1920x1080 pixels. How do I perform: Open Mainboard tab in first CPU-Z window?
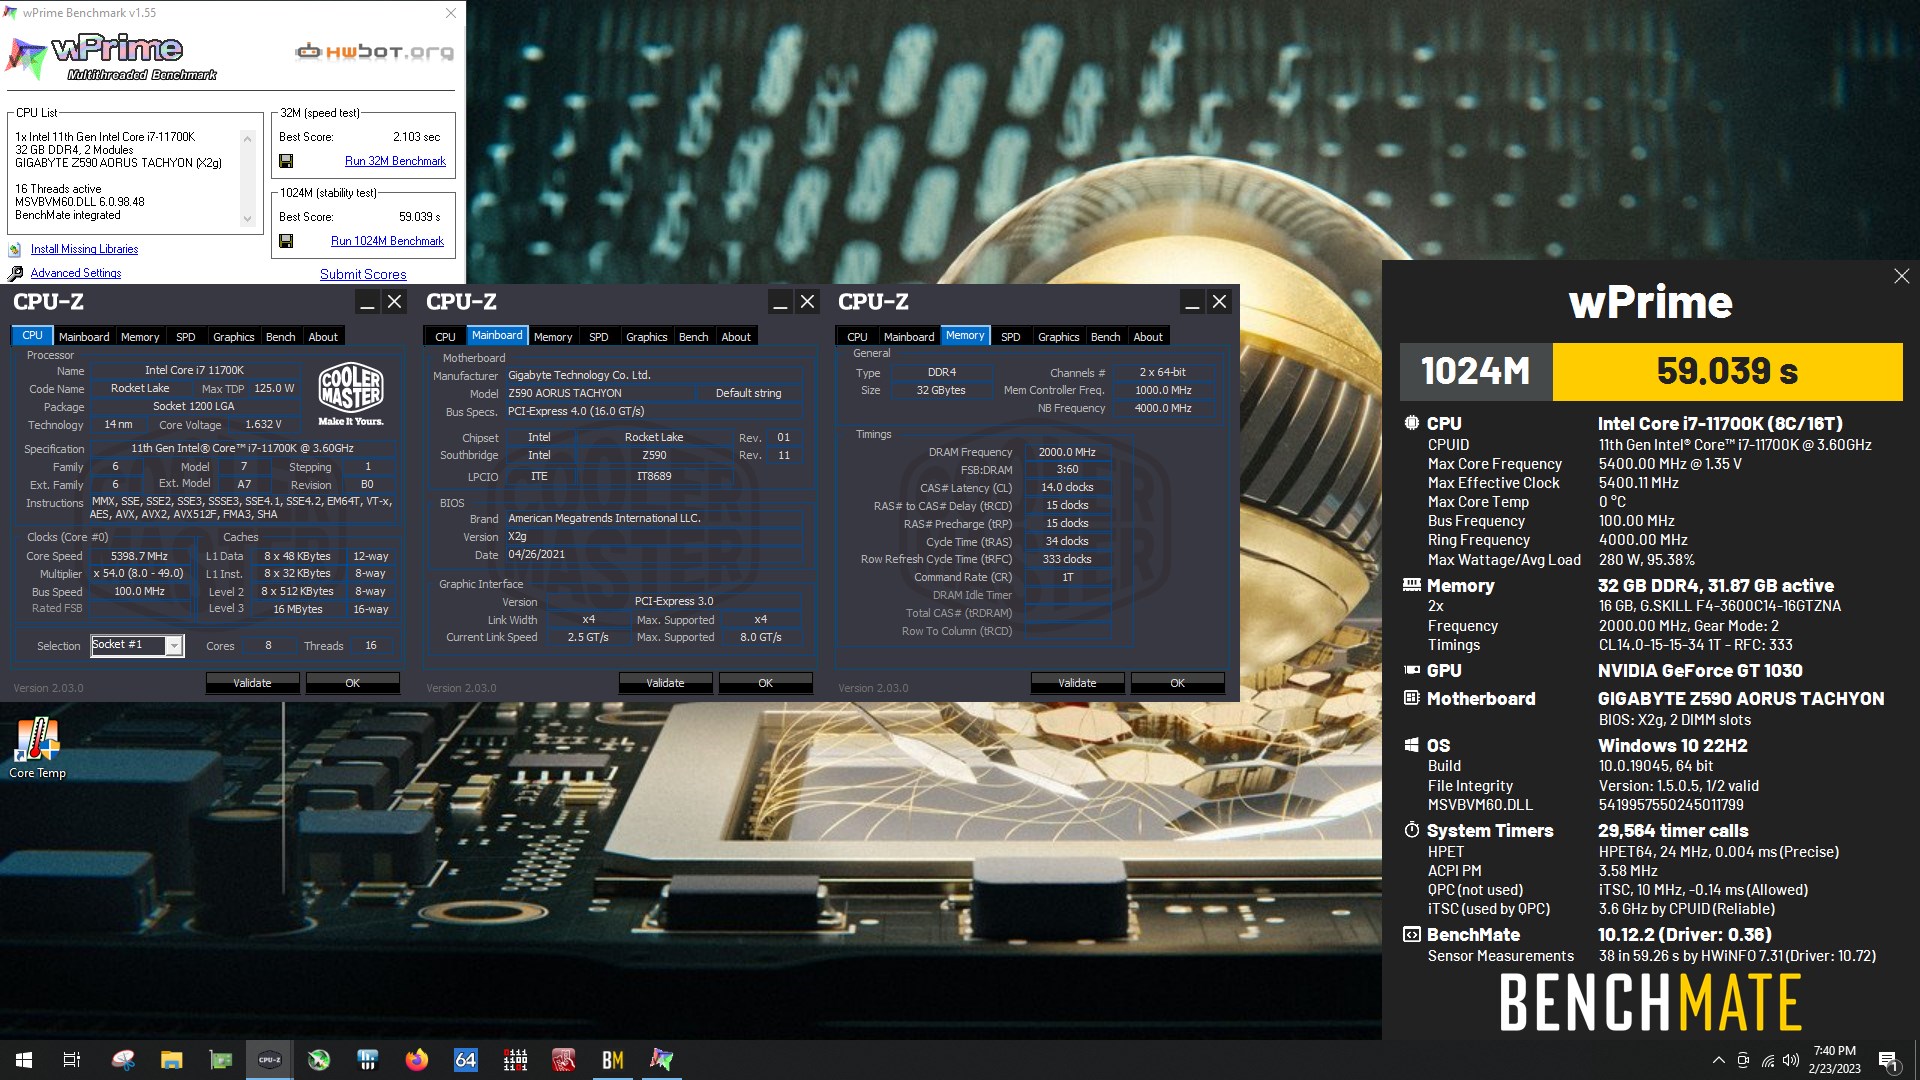click(x=84, y=337)
